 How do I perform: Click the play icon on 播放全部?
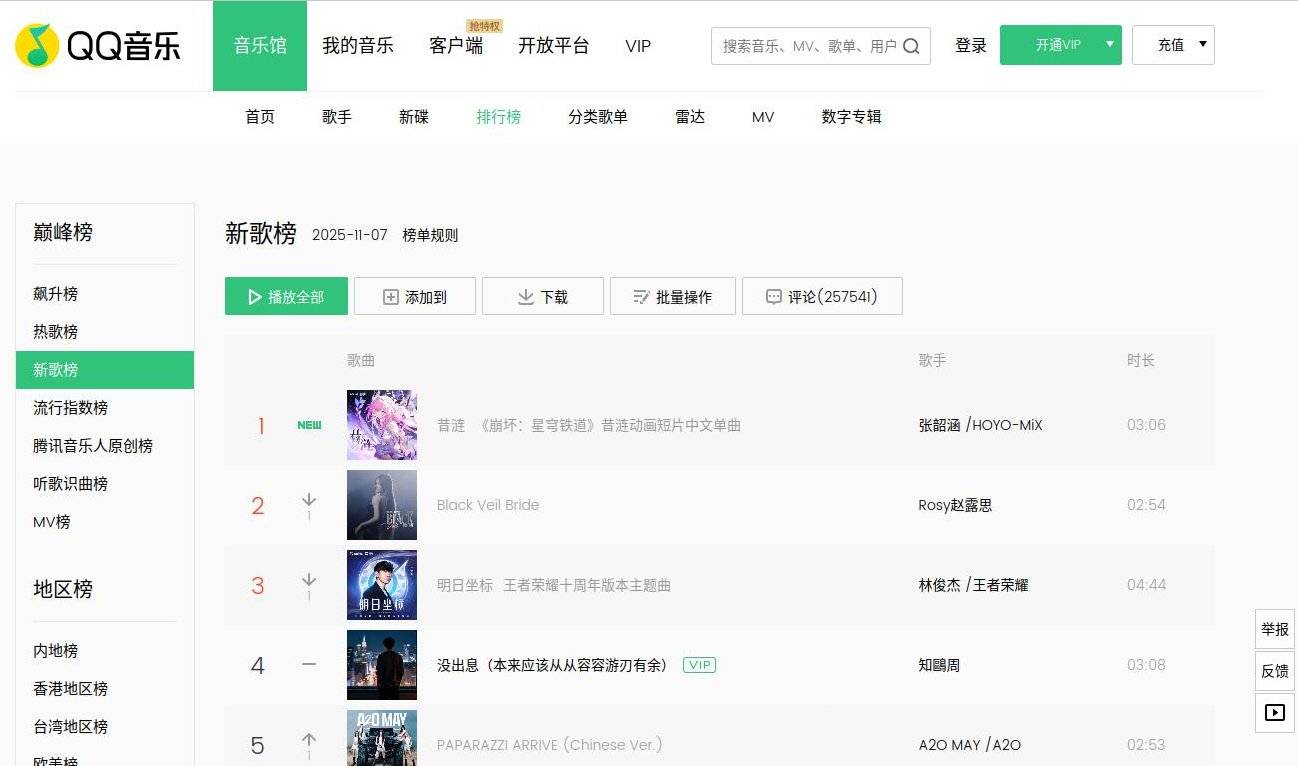point(255,297)
